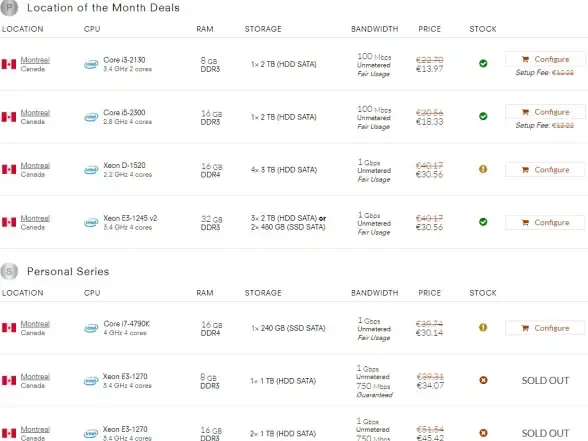Open Montreal link in Core i3-2130 row
The width and height of the screenshot is (588, 441).
point(35,60)
